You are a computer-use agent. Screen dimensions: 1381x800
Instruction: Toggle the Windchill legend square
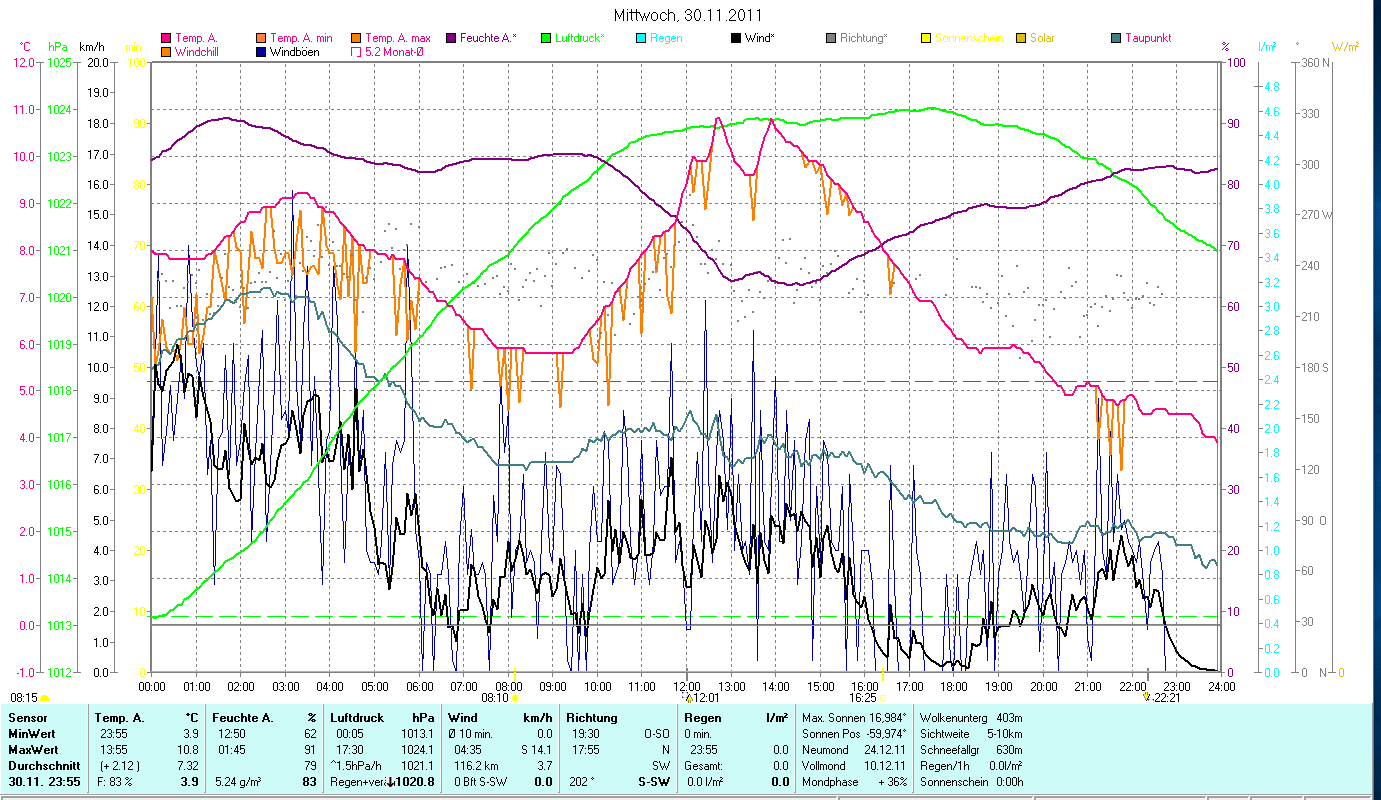click(165, 51)
